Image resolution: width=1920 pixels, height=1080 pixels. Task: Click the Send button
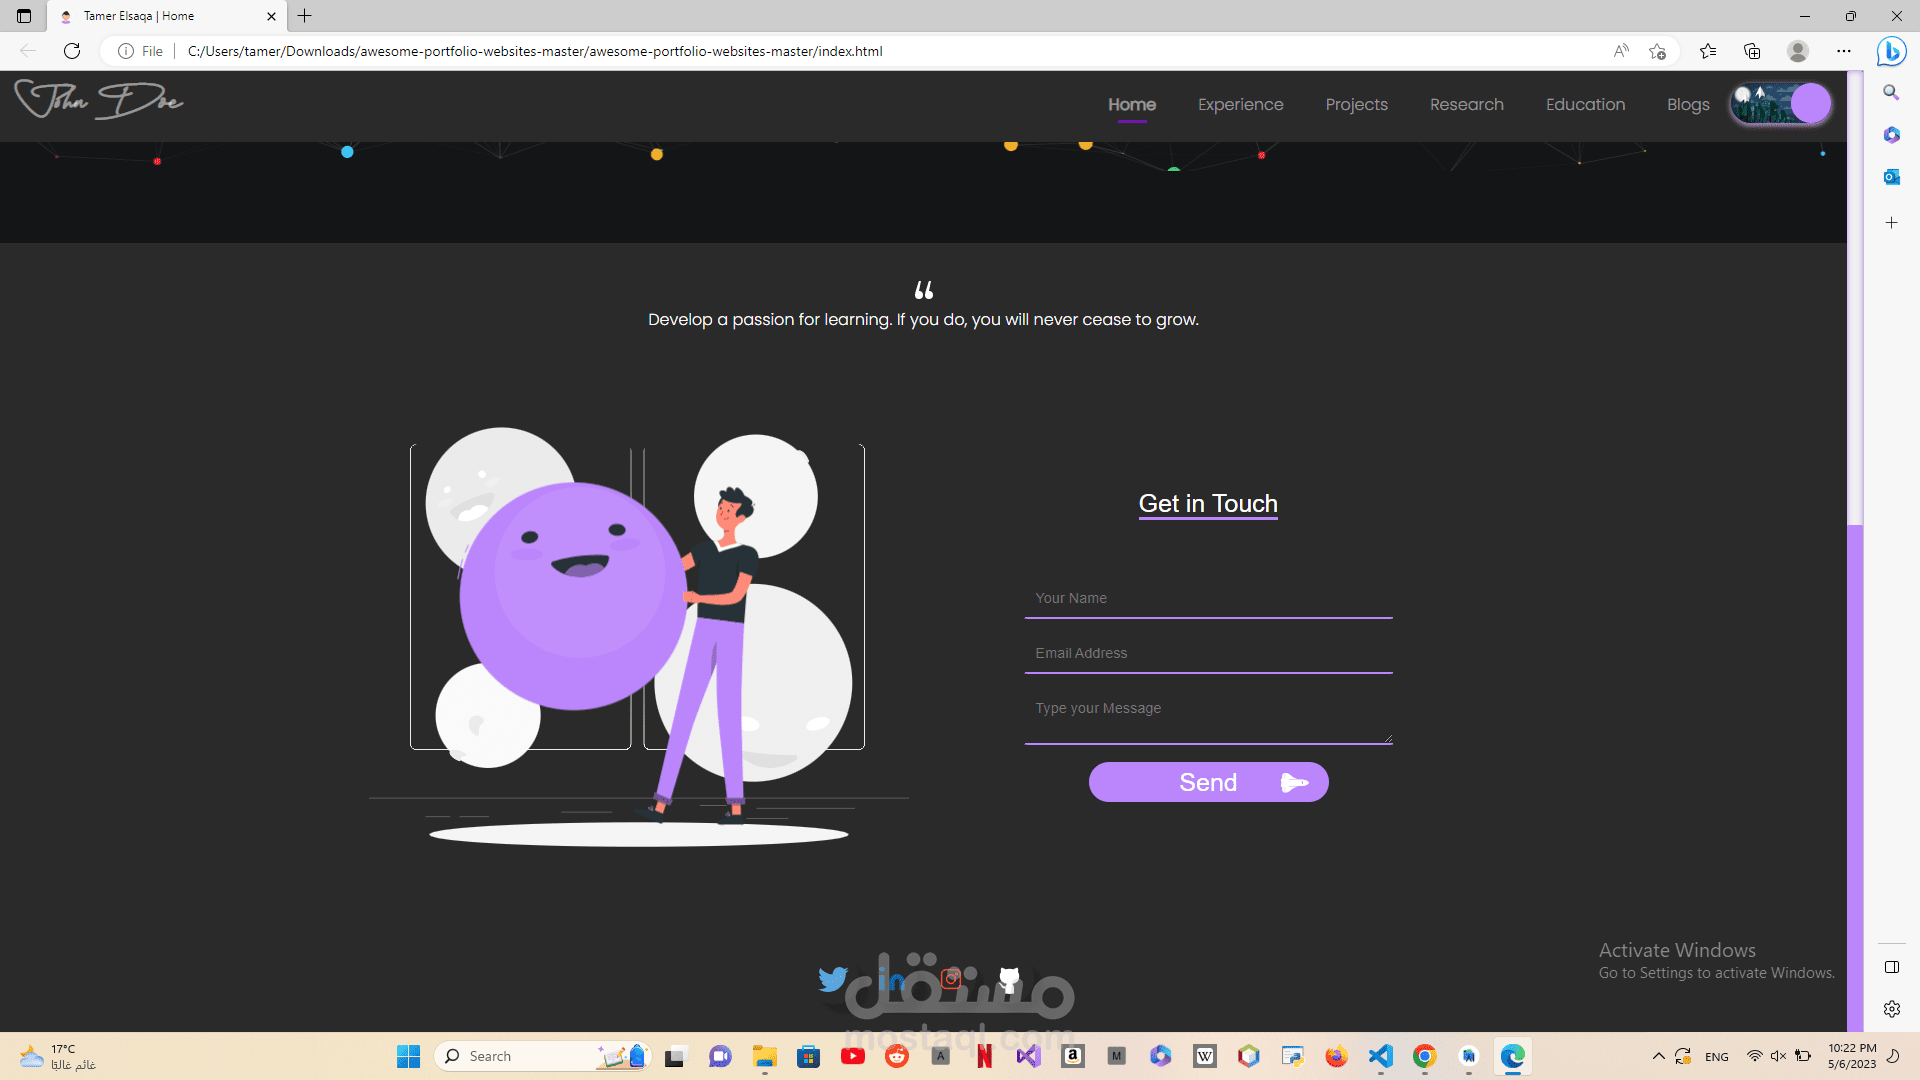click(1208, 782)
